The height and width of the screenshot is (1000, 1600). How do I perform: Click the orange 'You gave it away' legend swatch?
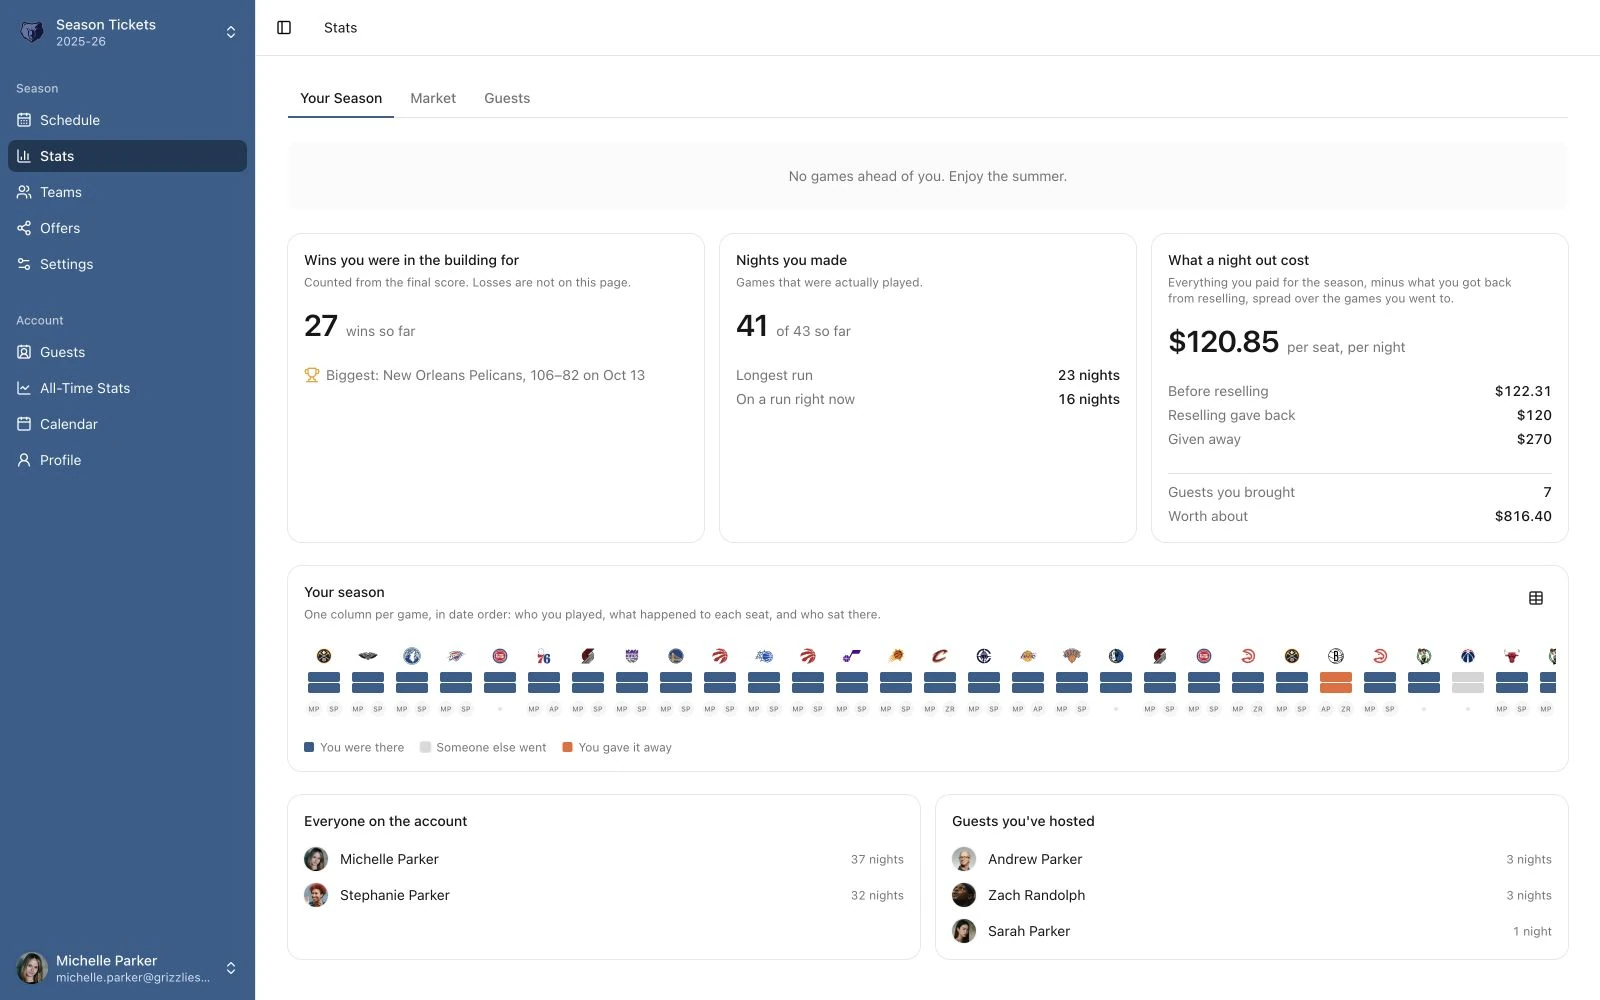[x=568, y=747]
